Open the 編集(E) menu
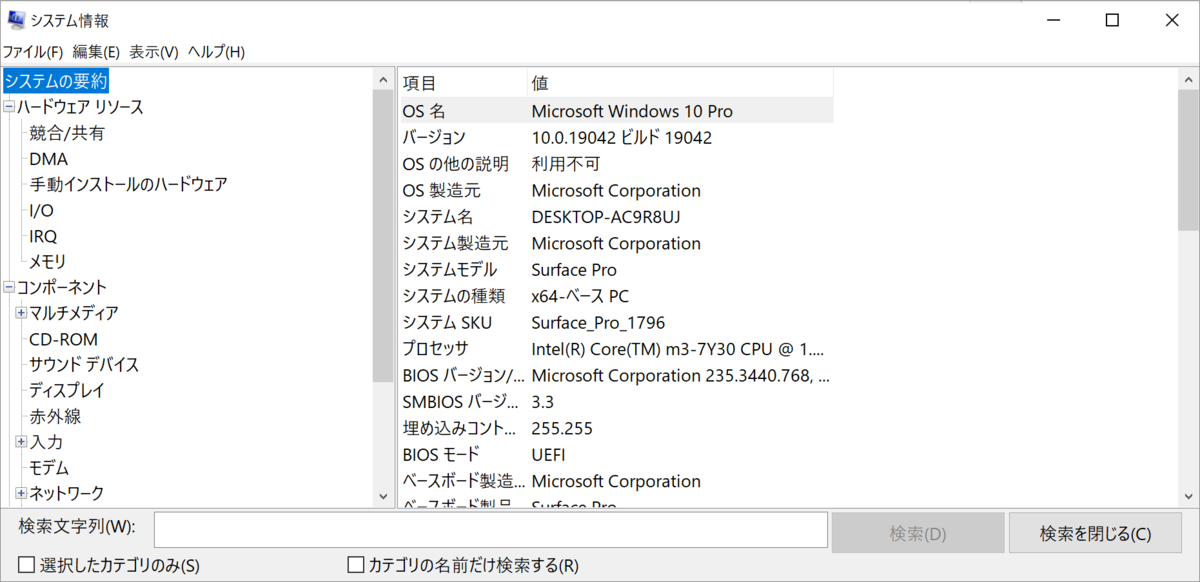The width and height of the screenshot is (1200, 582). [96, 52]
